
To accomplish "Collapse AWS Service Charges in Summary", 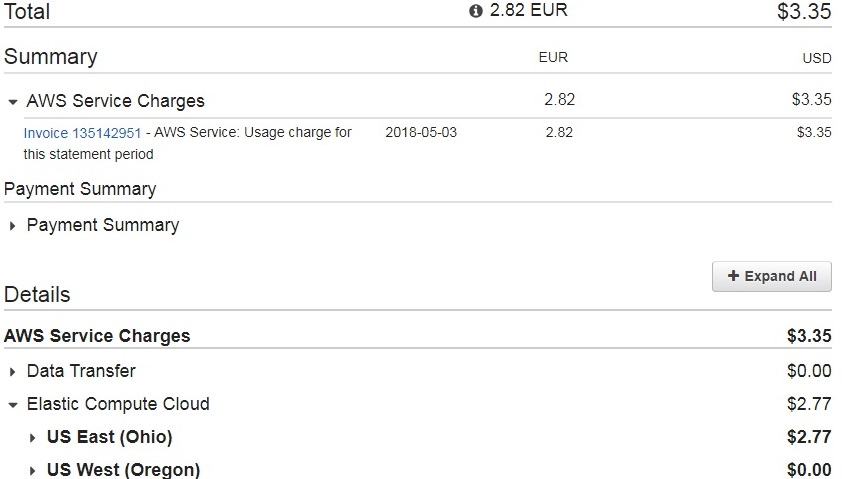I will point(12,102).
